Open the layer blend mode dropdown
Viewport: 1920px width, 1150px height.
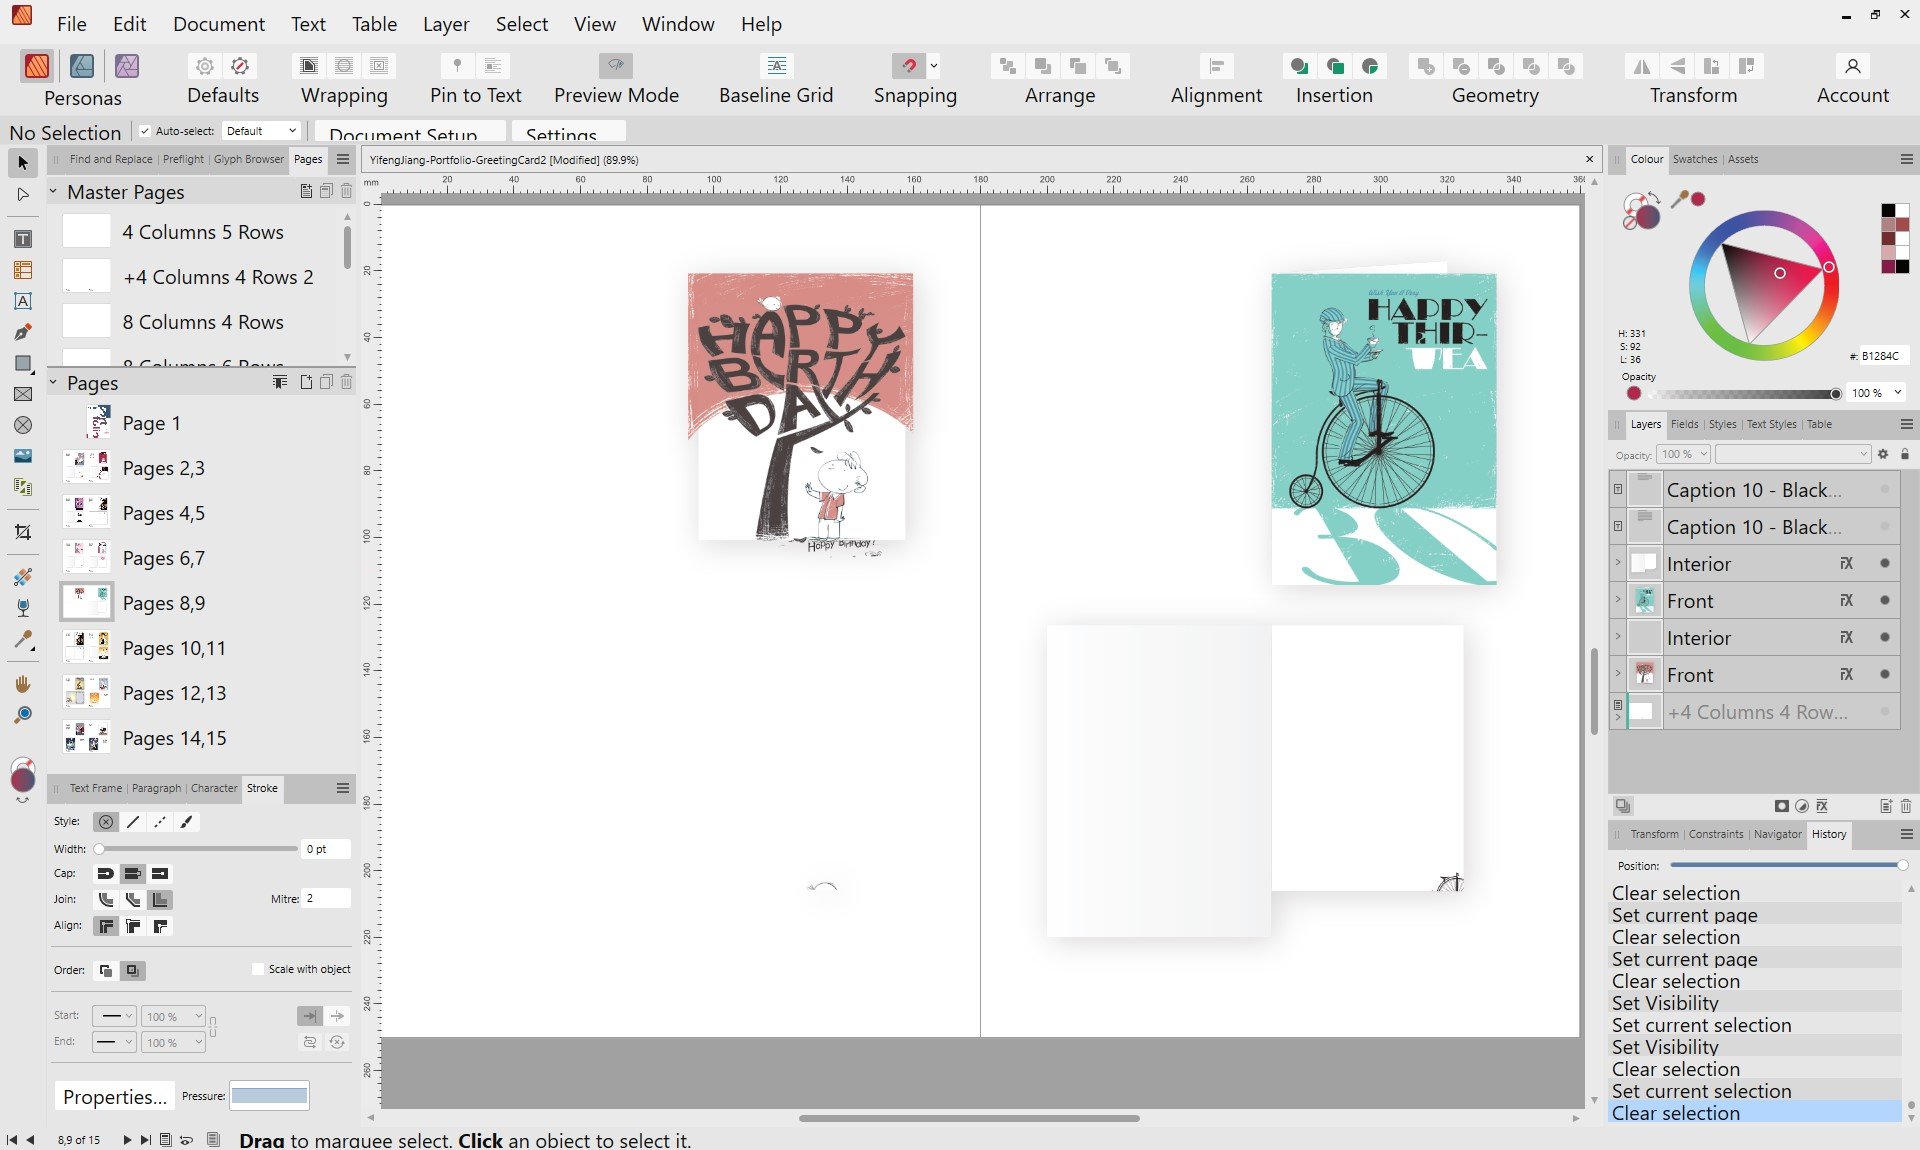point(1793,454)
